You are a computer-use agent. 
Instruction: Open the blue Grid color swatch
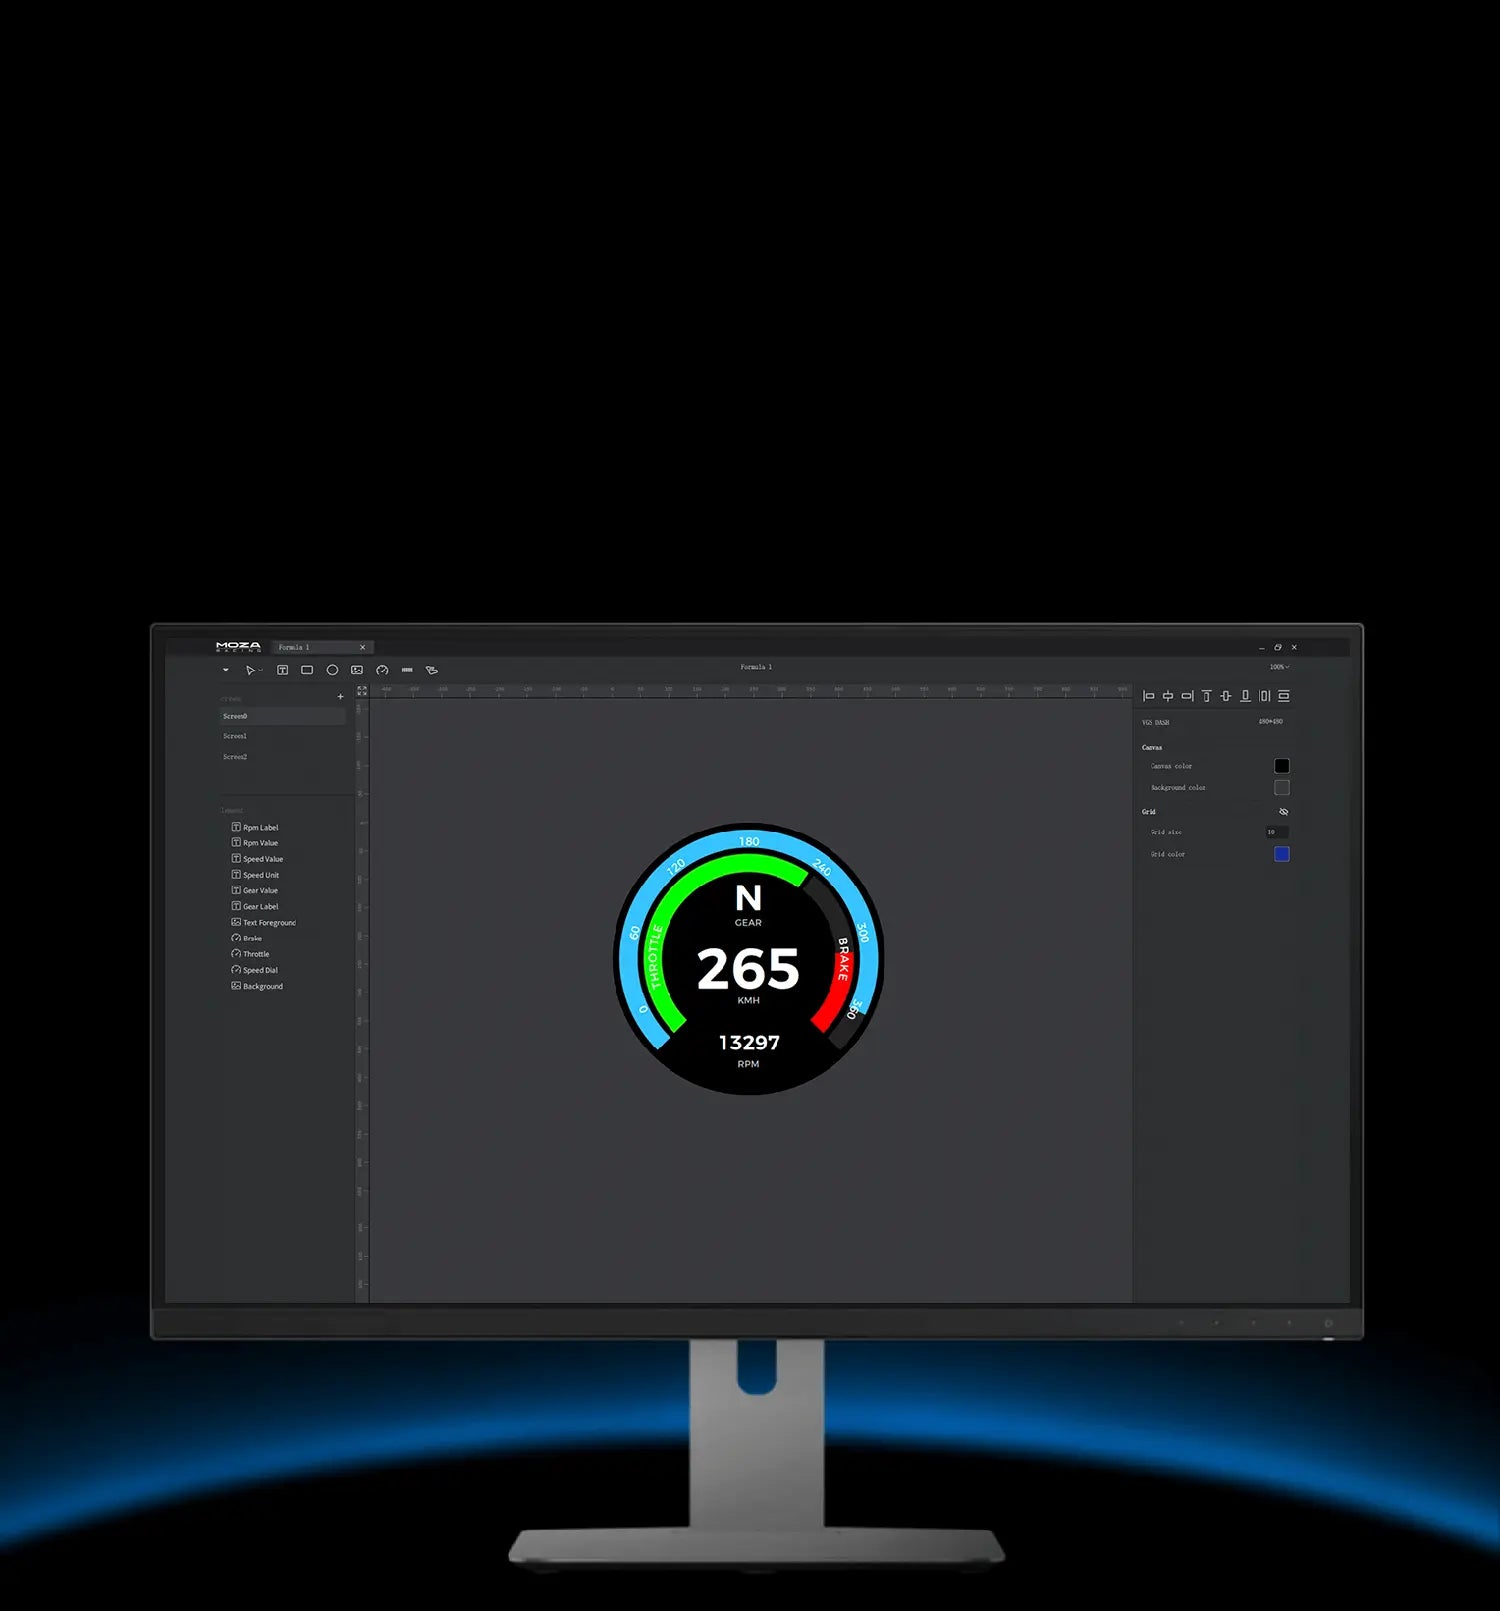tap(1281, 854)
